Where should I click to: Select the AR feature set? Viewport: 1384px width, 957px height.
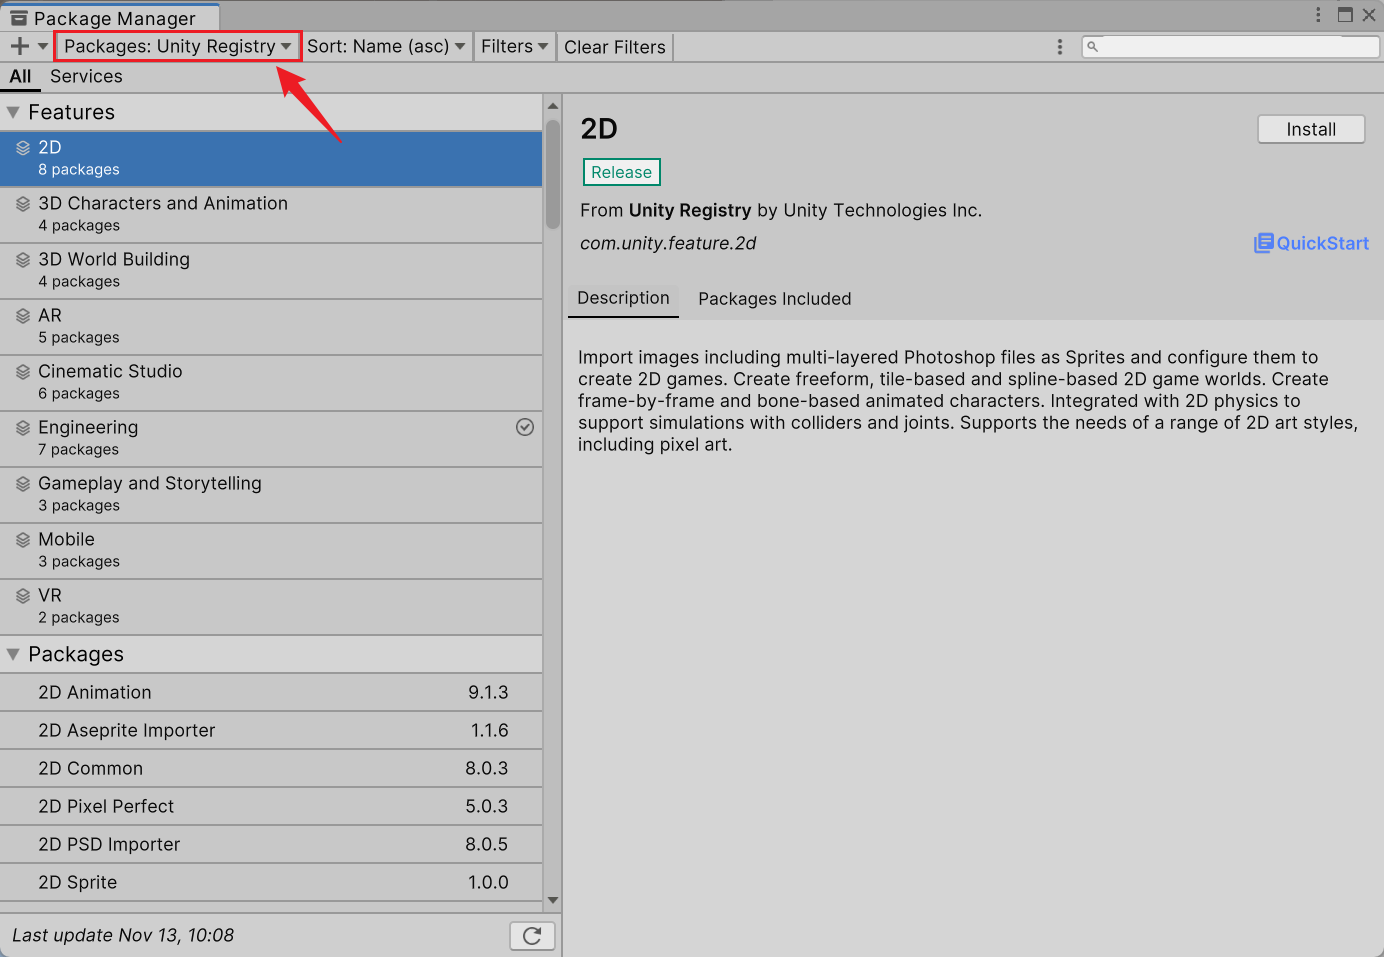point(271,327)
